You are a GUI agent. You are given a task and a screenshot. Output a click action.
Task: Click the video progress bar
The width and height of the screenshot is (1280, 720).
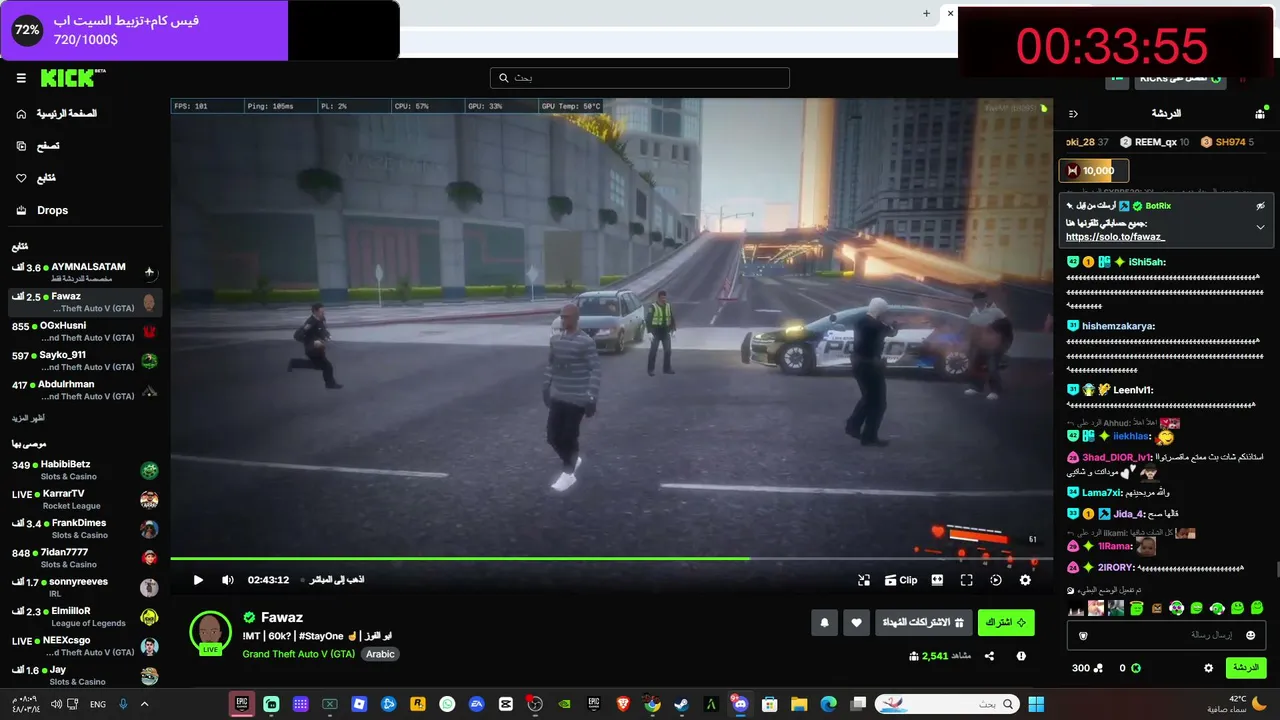[611, 558]
